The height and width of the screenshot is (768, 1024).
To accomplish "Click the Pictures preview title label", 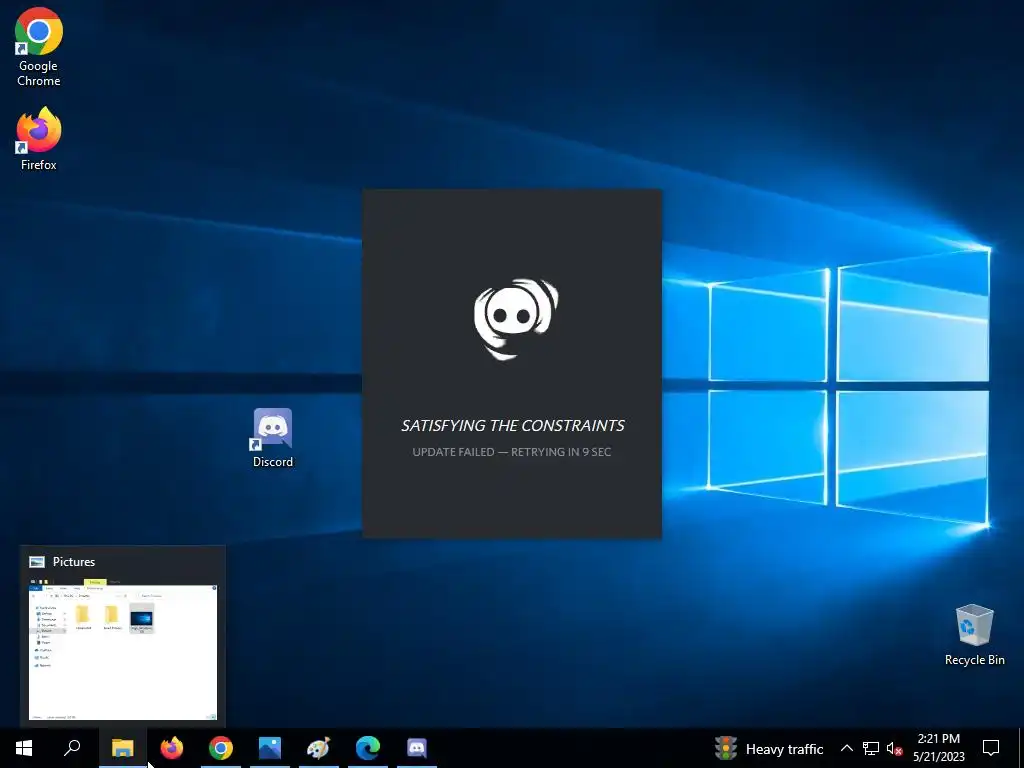I will tap(74, 562).
